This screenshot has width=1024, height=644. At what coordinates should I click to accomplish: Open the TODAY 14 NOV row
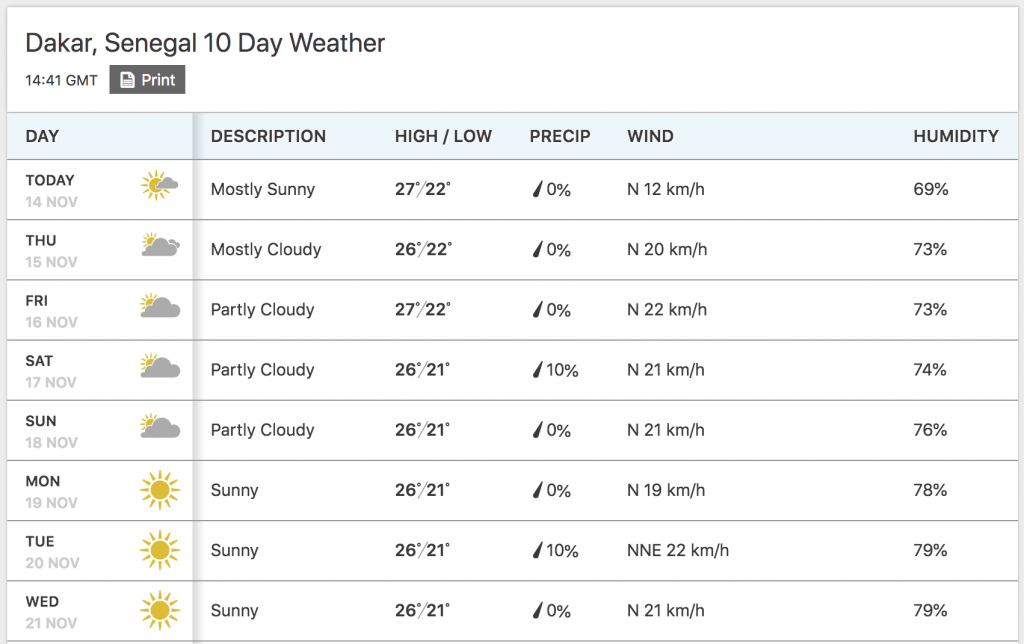(x=512, y=189)
